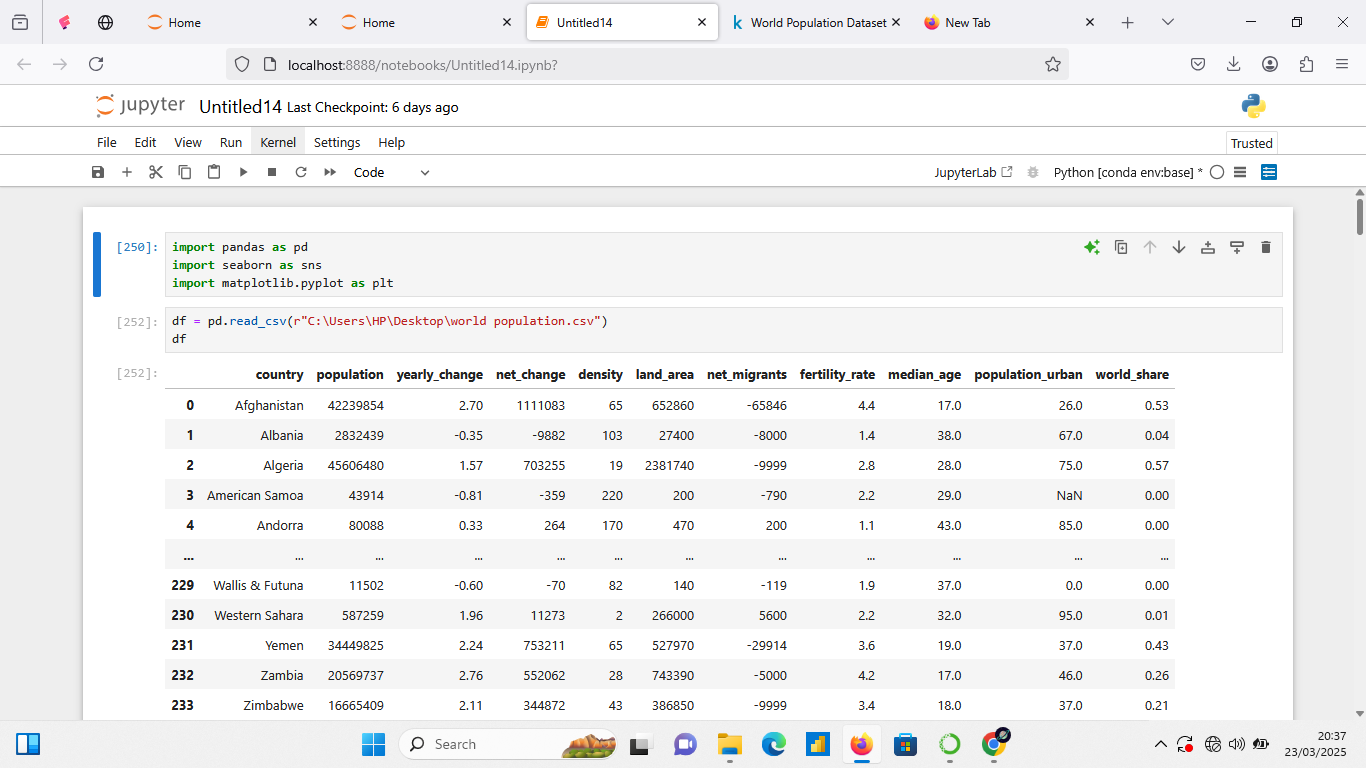Switch kernel Python [conda env:base]

[1128, 172]
